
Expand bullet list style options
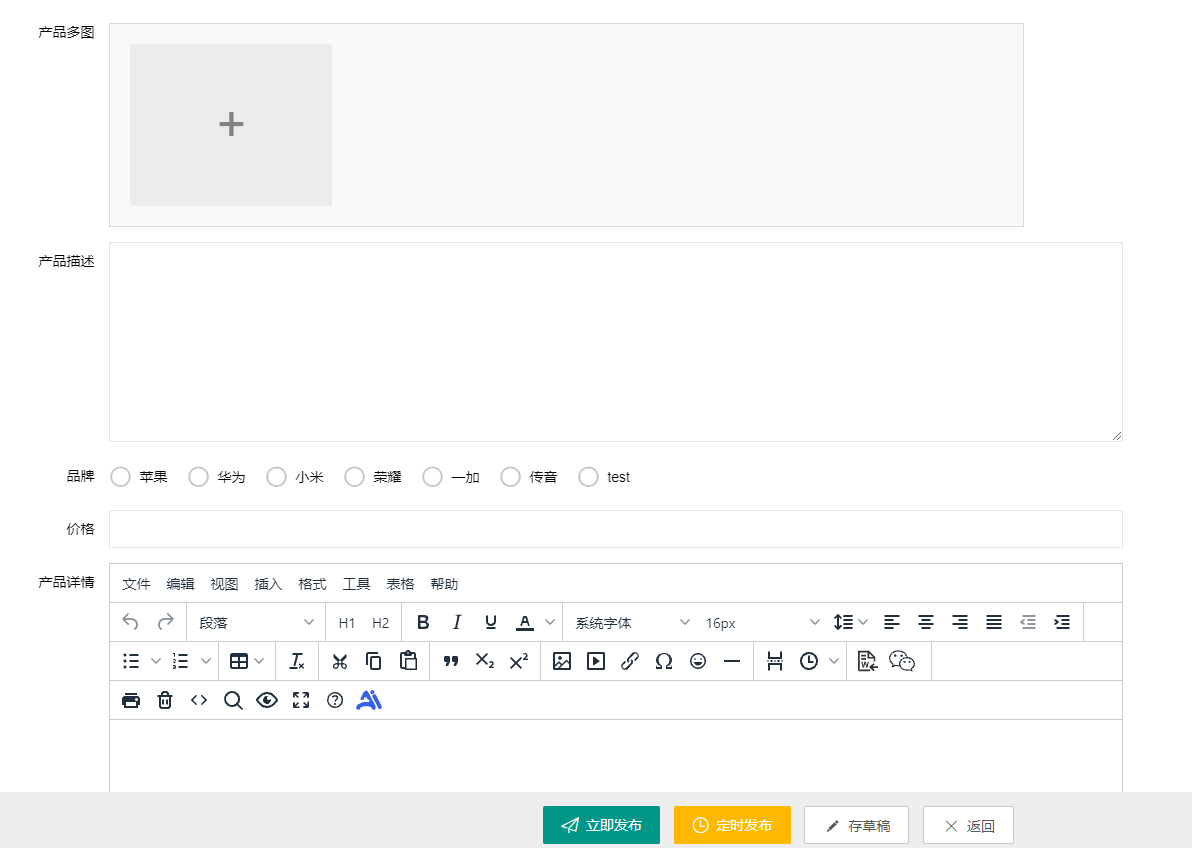click(x=156, y=661)
